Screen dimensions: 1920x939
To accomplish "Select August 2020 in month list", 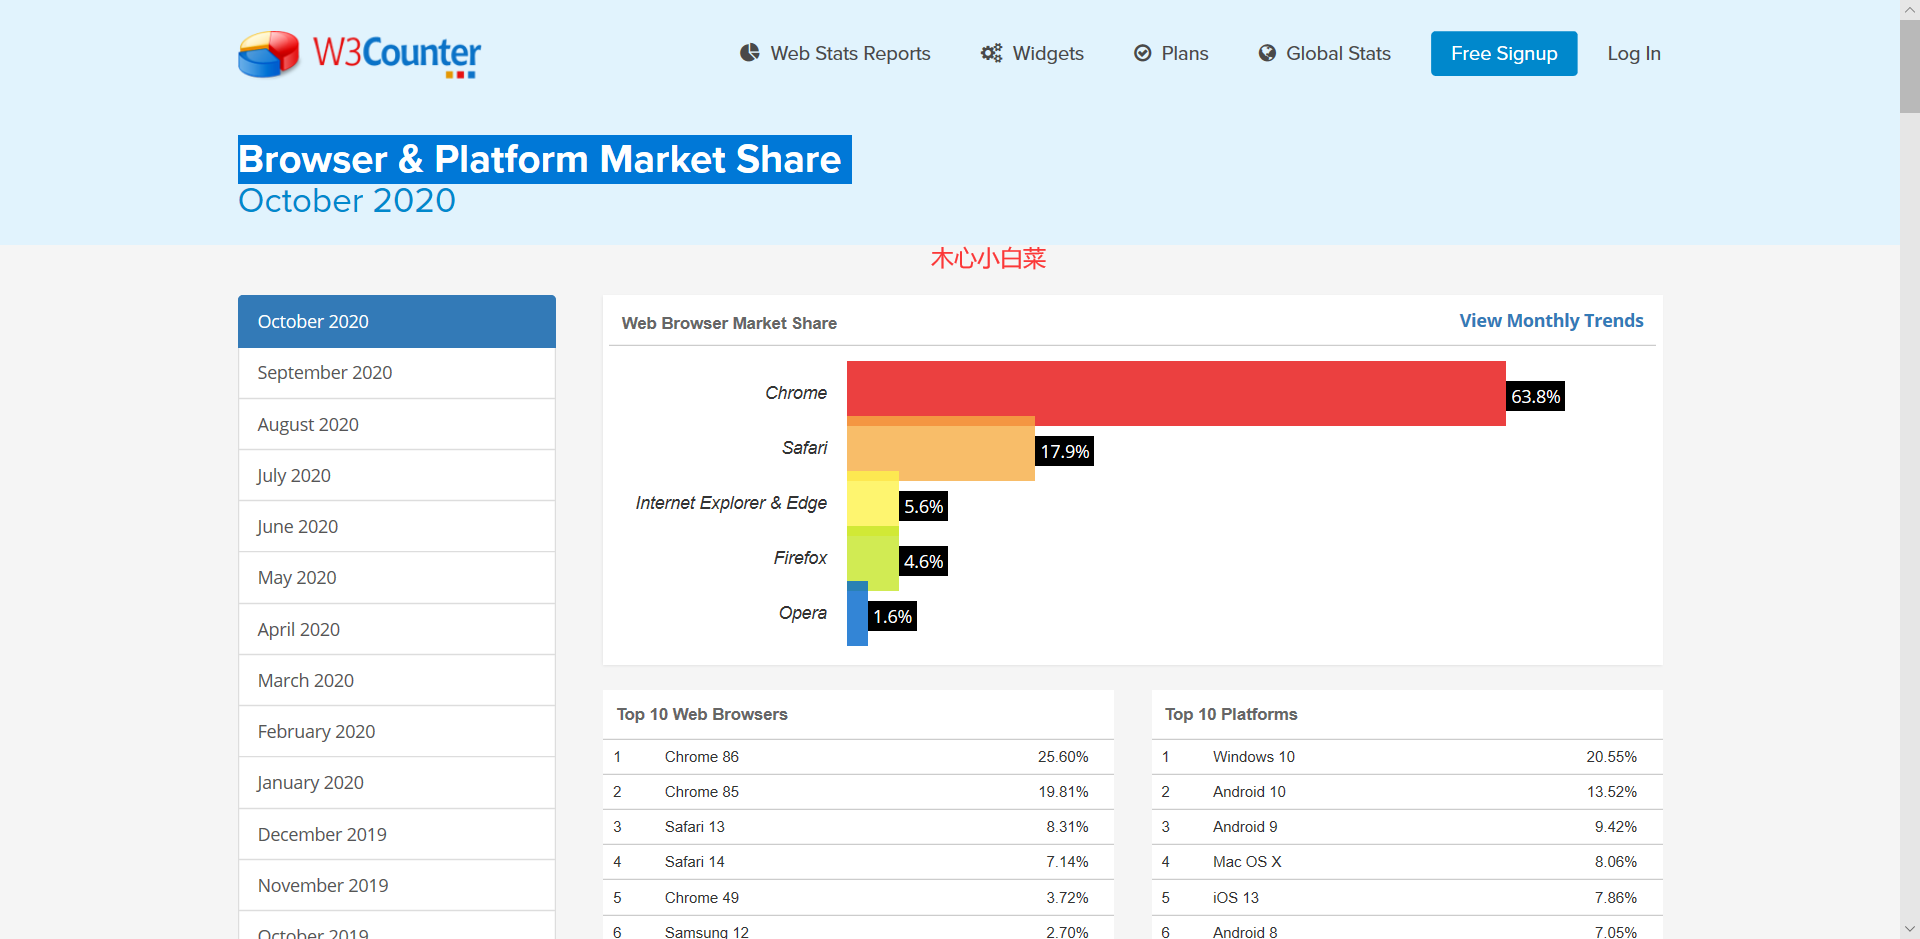I will click(x=397, y=424).
